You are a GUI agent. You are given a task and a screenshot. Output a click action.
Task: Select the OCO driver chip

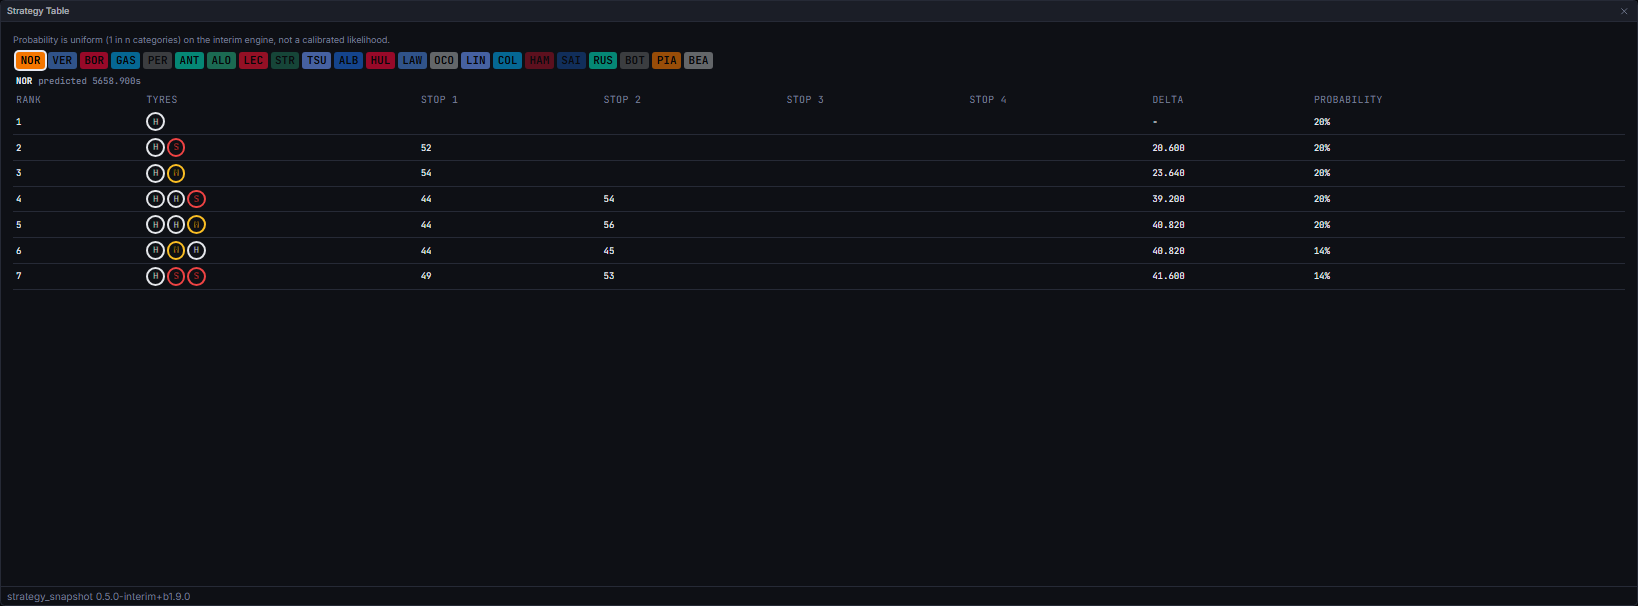pos(444,60)
